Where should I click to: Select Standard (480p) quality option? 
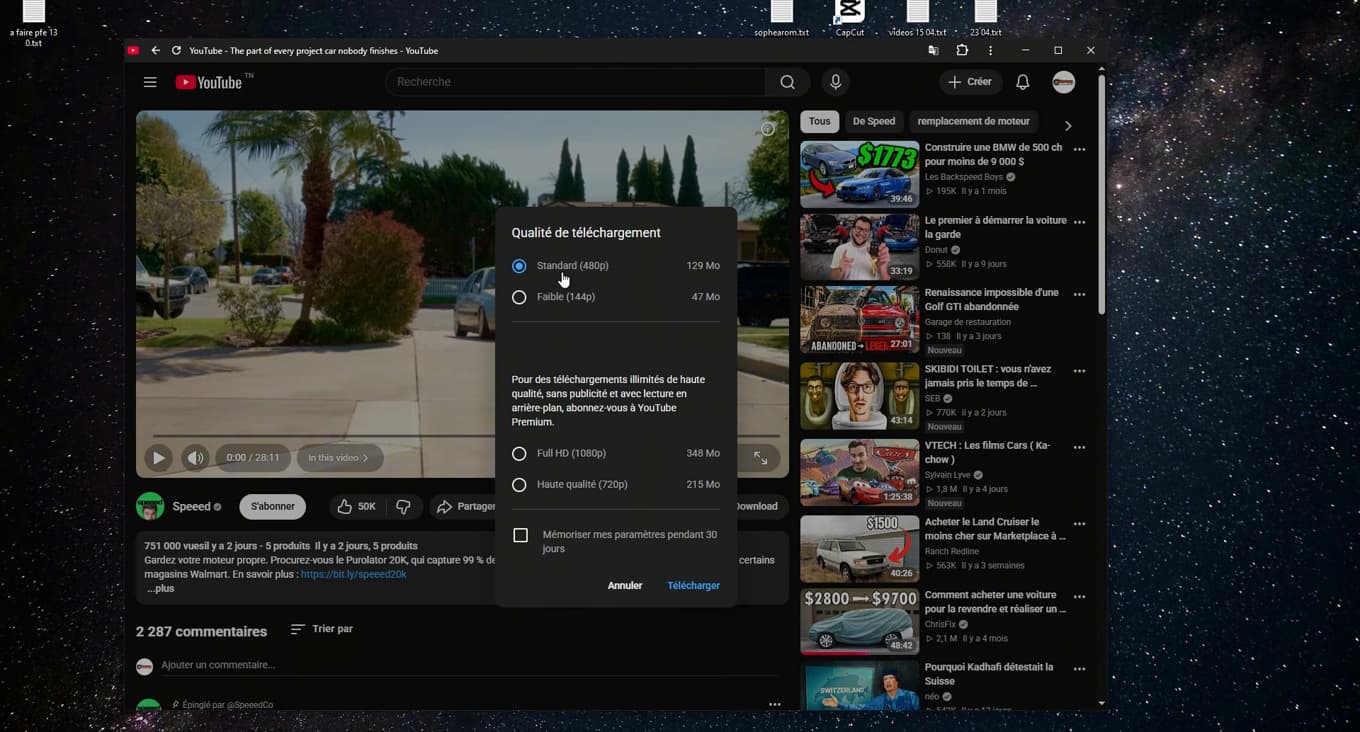(519, 266)
